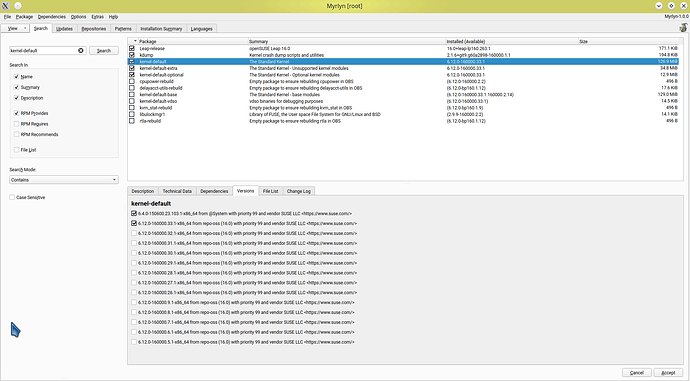Open the File menu

tap(7, 17)
